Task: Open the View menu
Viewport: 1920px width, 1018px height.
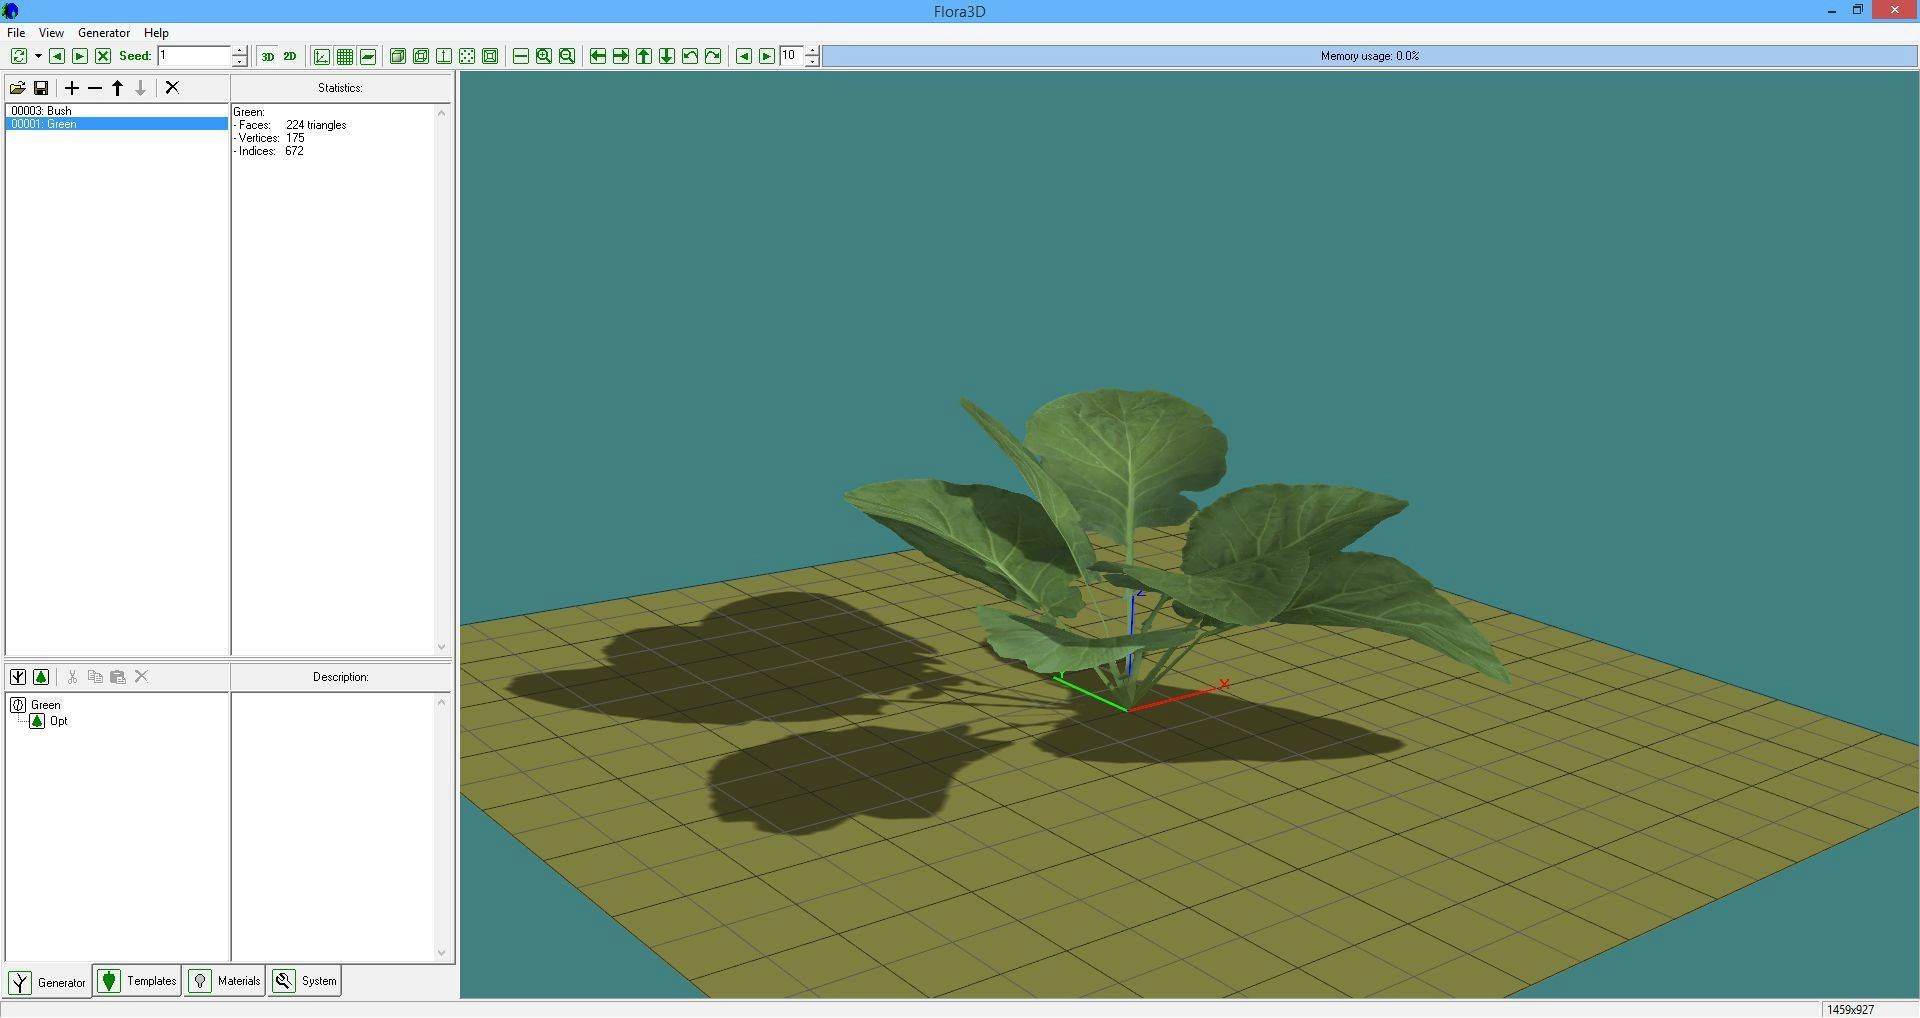Action: (x=51, y=33)
